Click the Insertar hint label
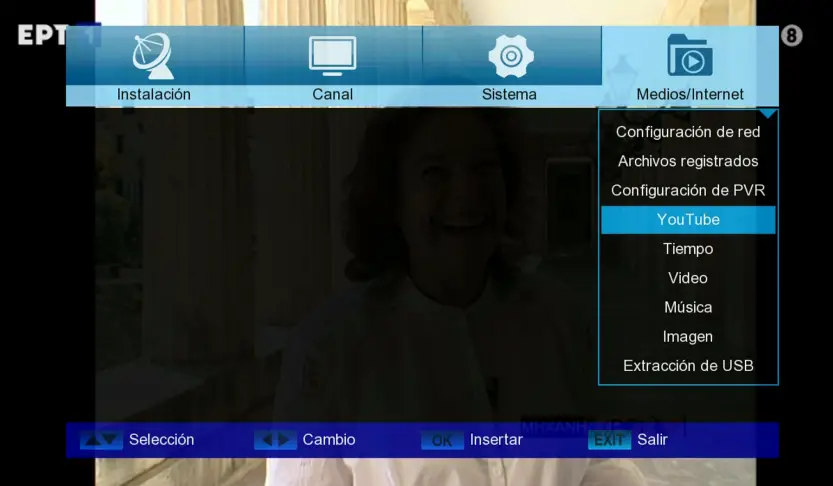The image size is (833, 486). click(x=496, y=440)
